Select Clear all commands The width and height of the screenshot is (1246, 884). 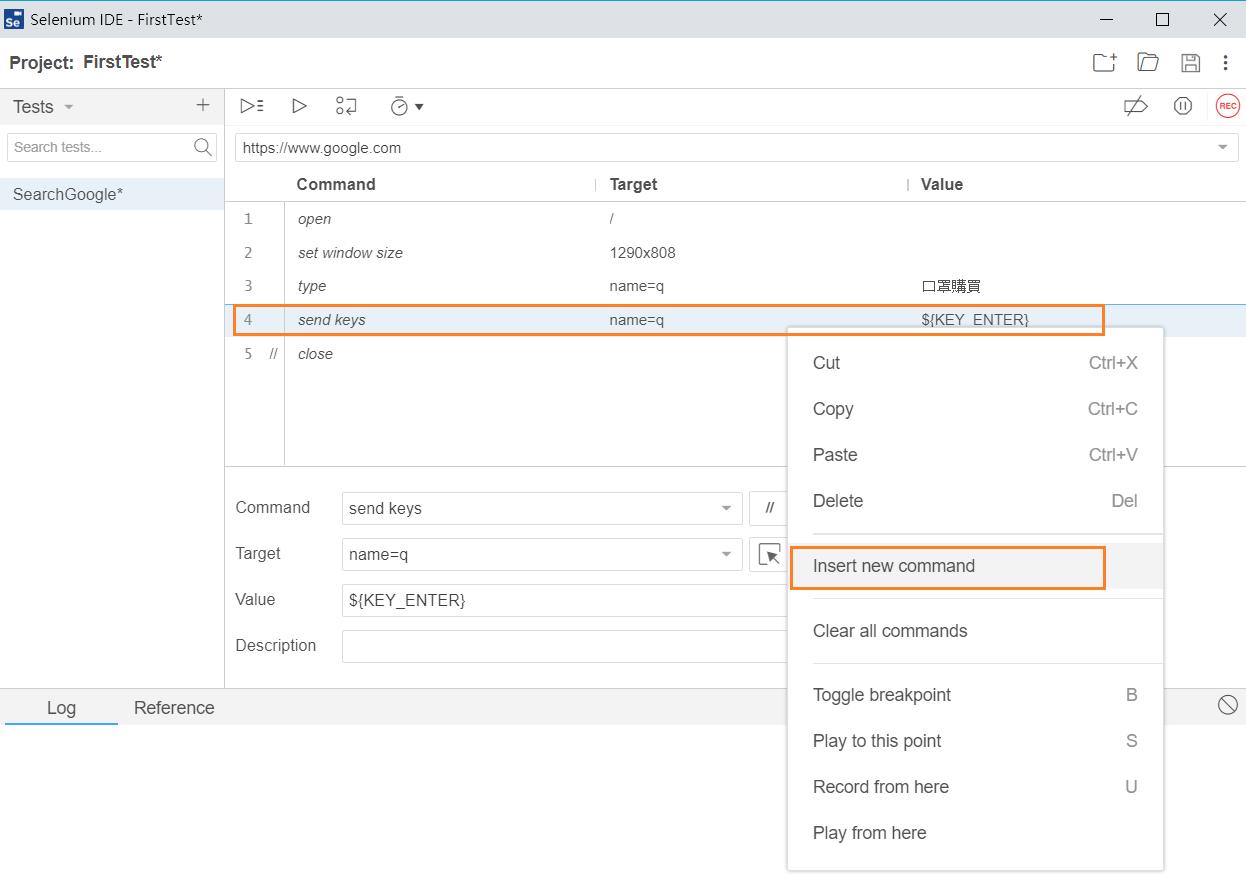point(975,631)
